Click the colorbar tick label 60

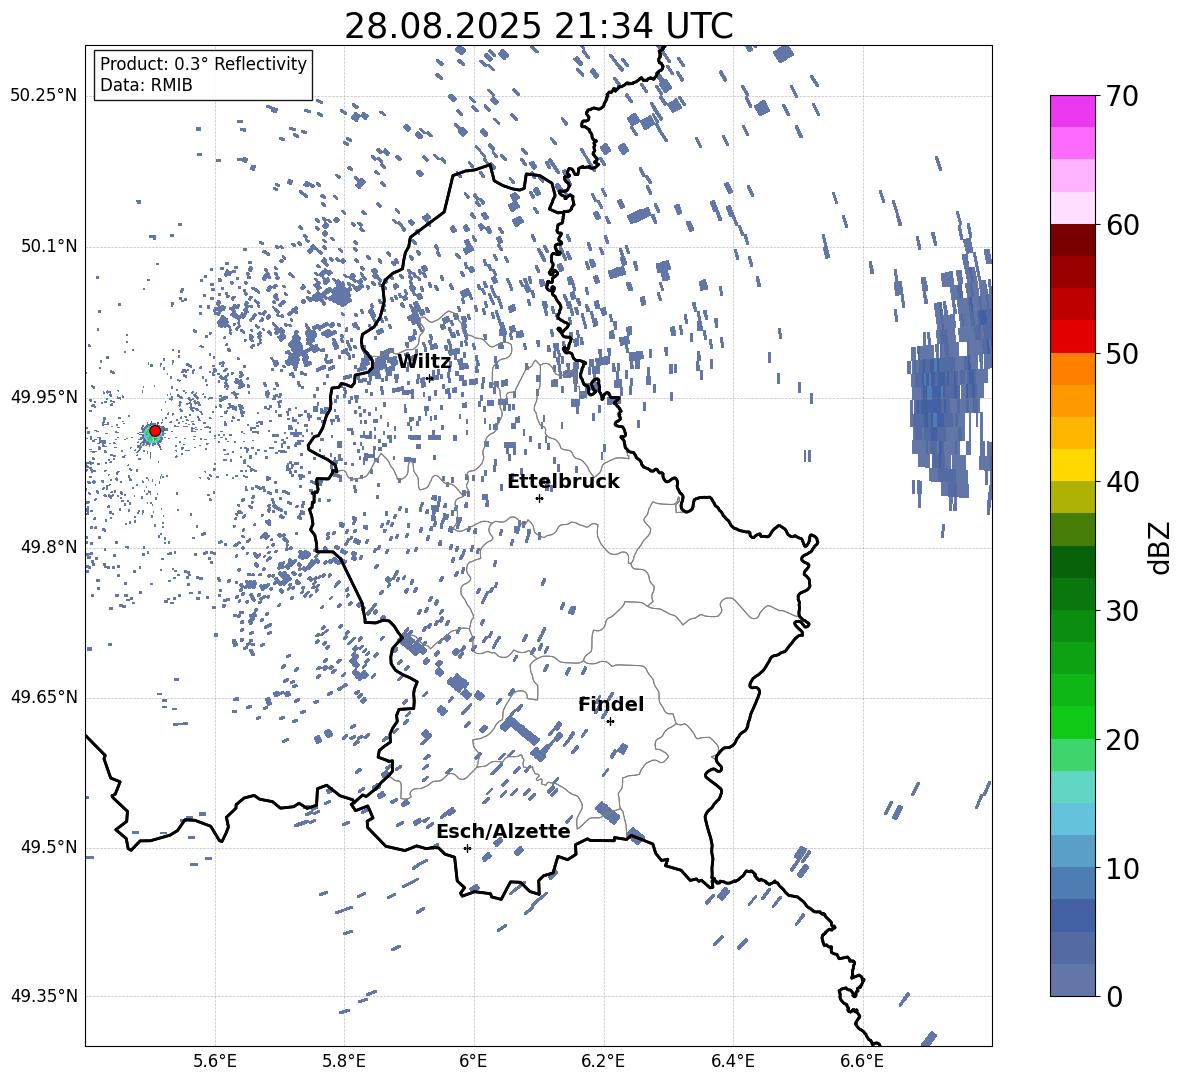[x=1122, y=225]
